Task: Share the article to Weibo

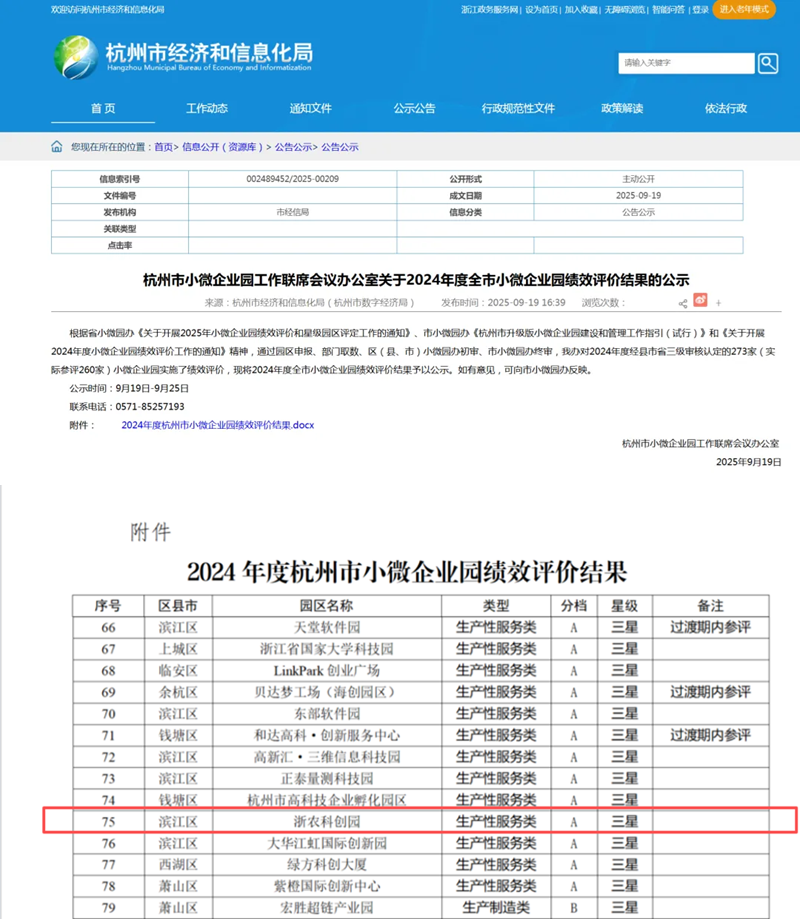Action: pyautogui.click(x=701, y=301)
